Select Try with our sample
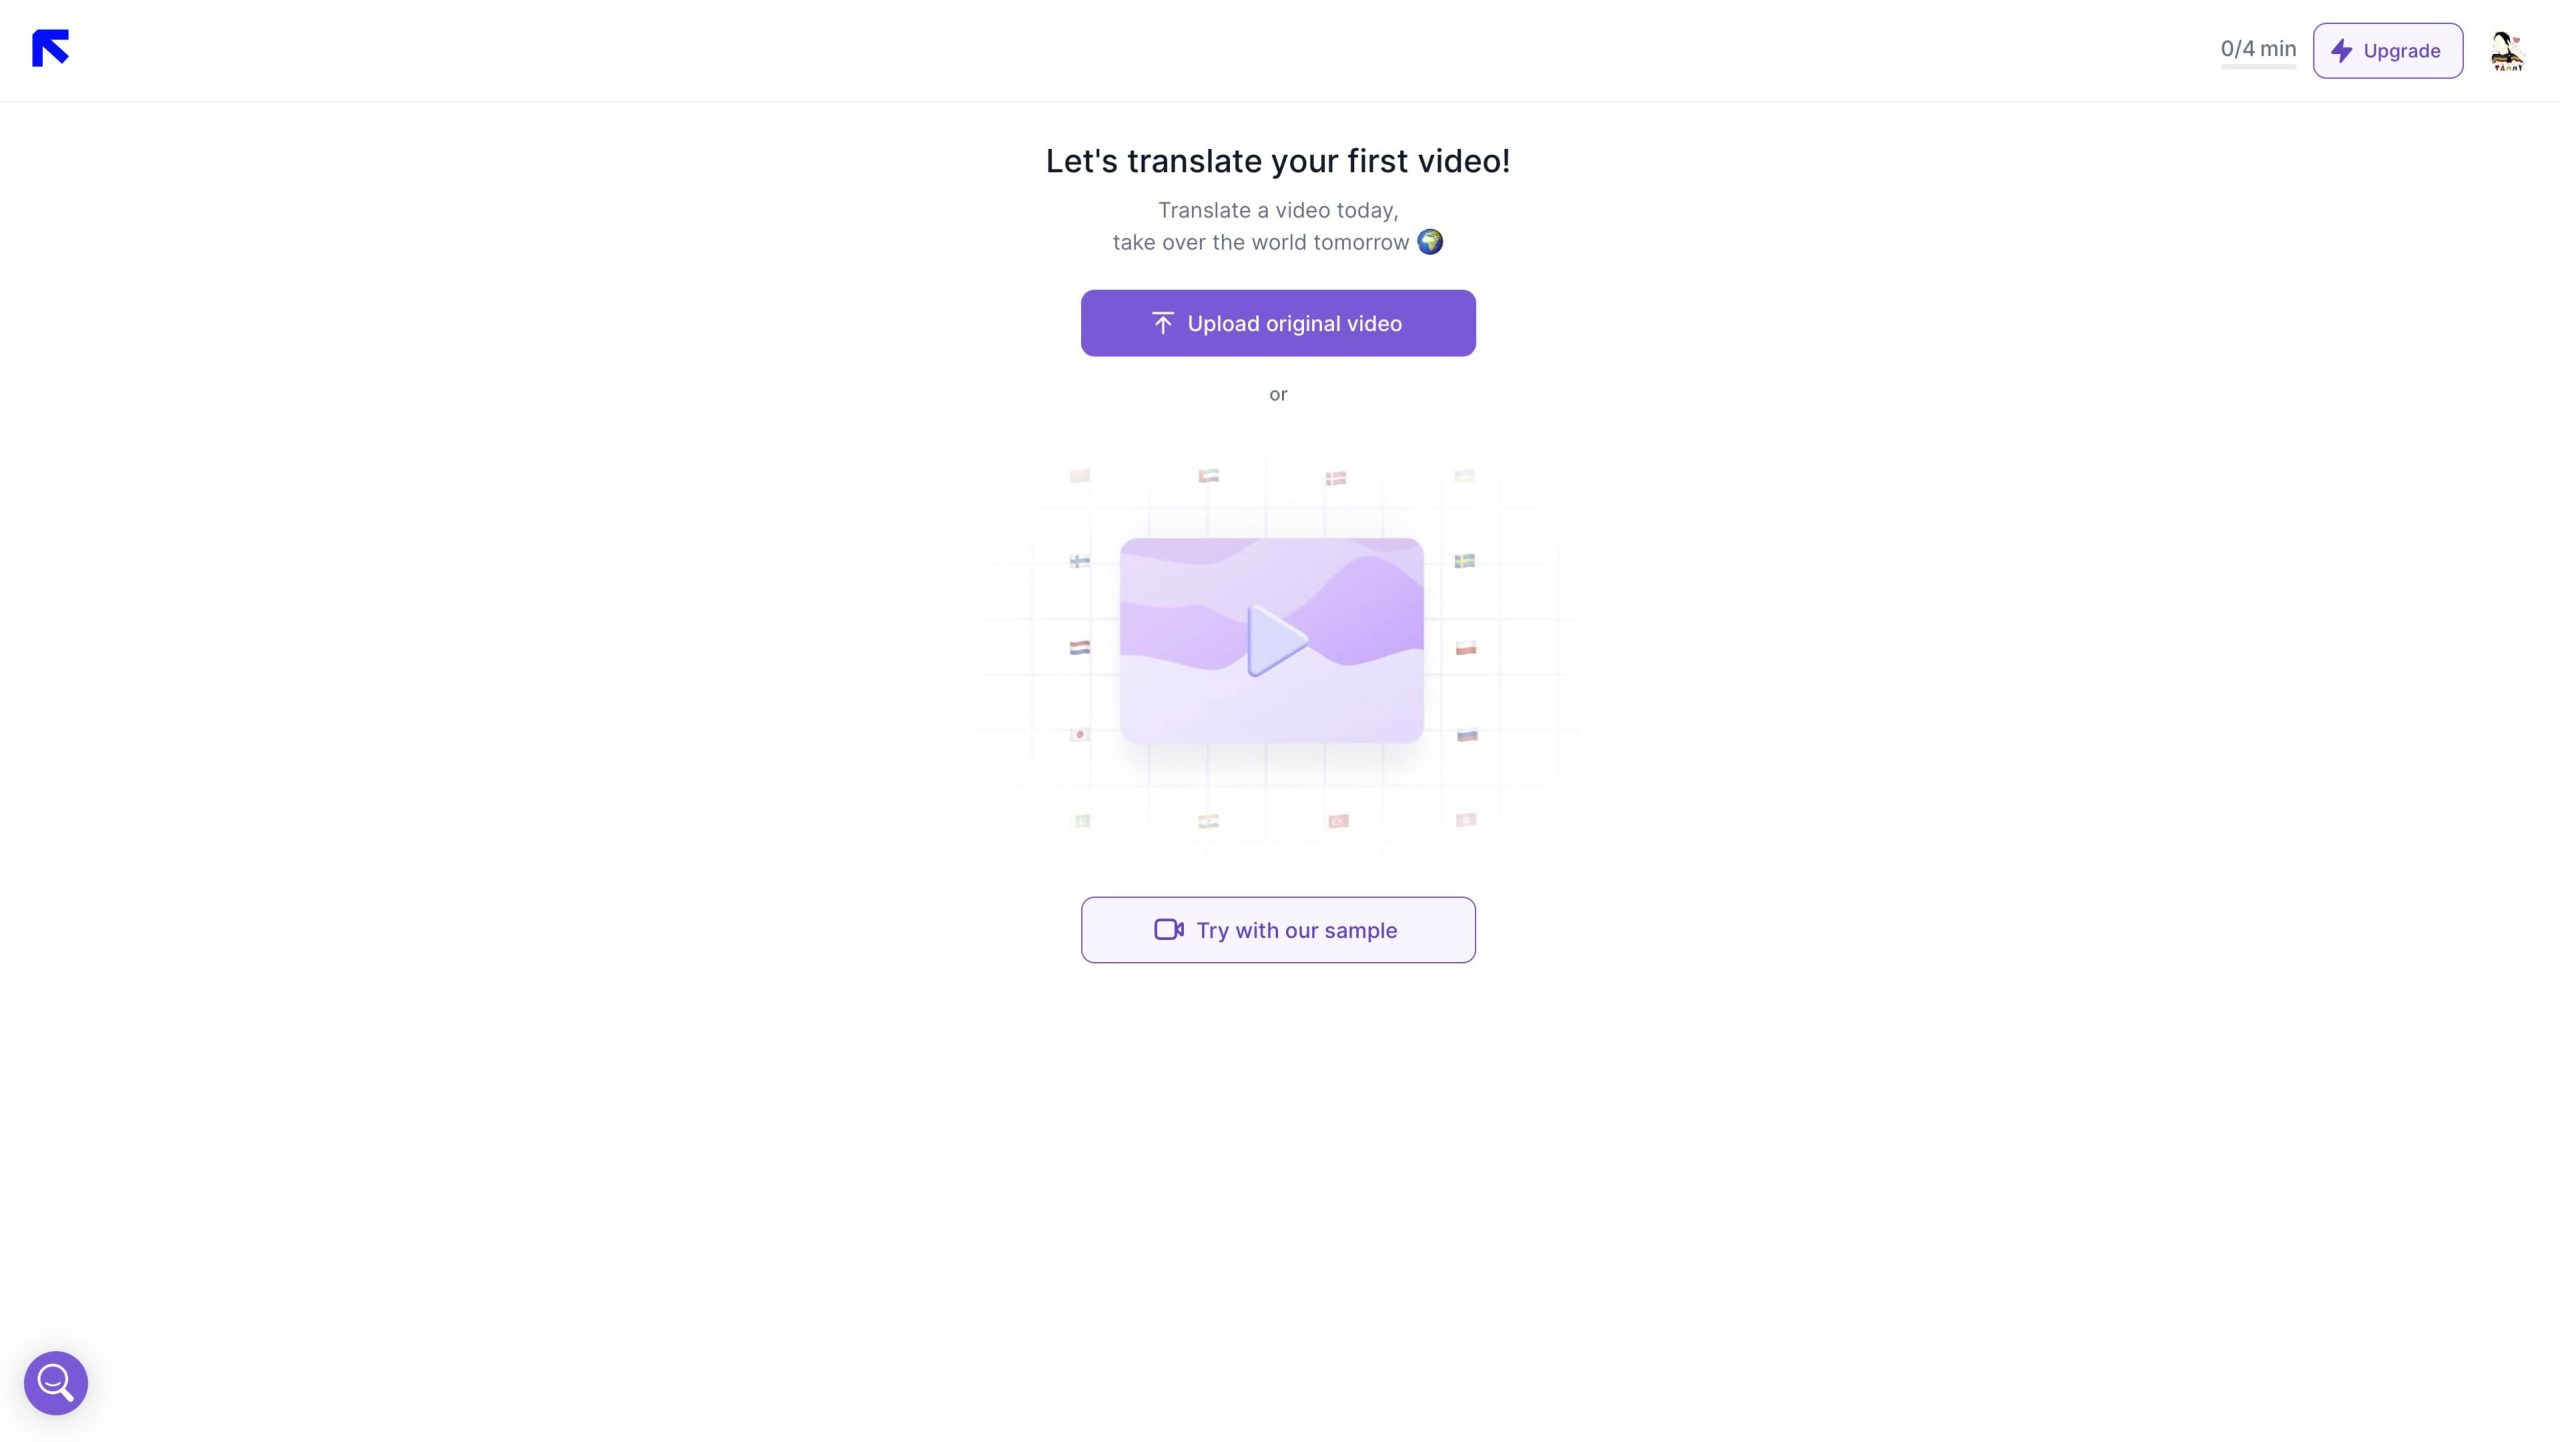 tap(1277, 930)
